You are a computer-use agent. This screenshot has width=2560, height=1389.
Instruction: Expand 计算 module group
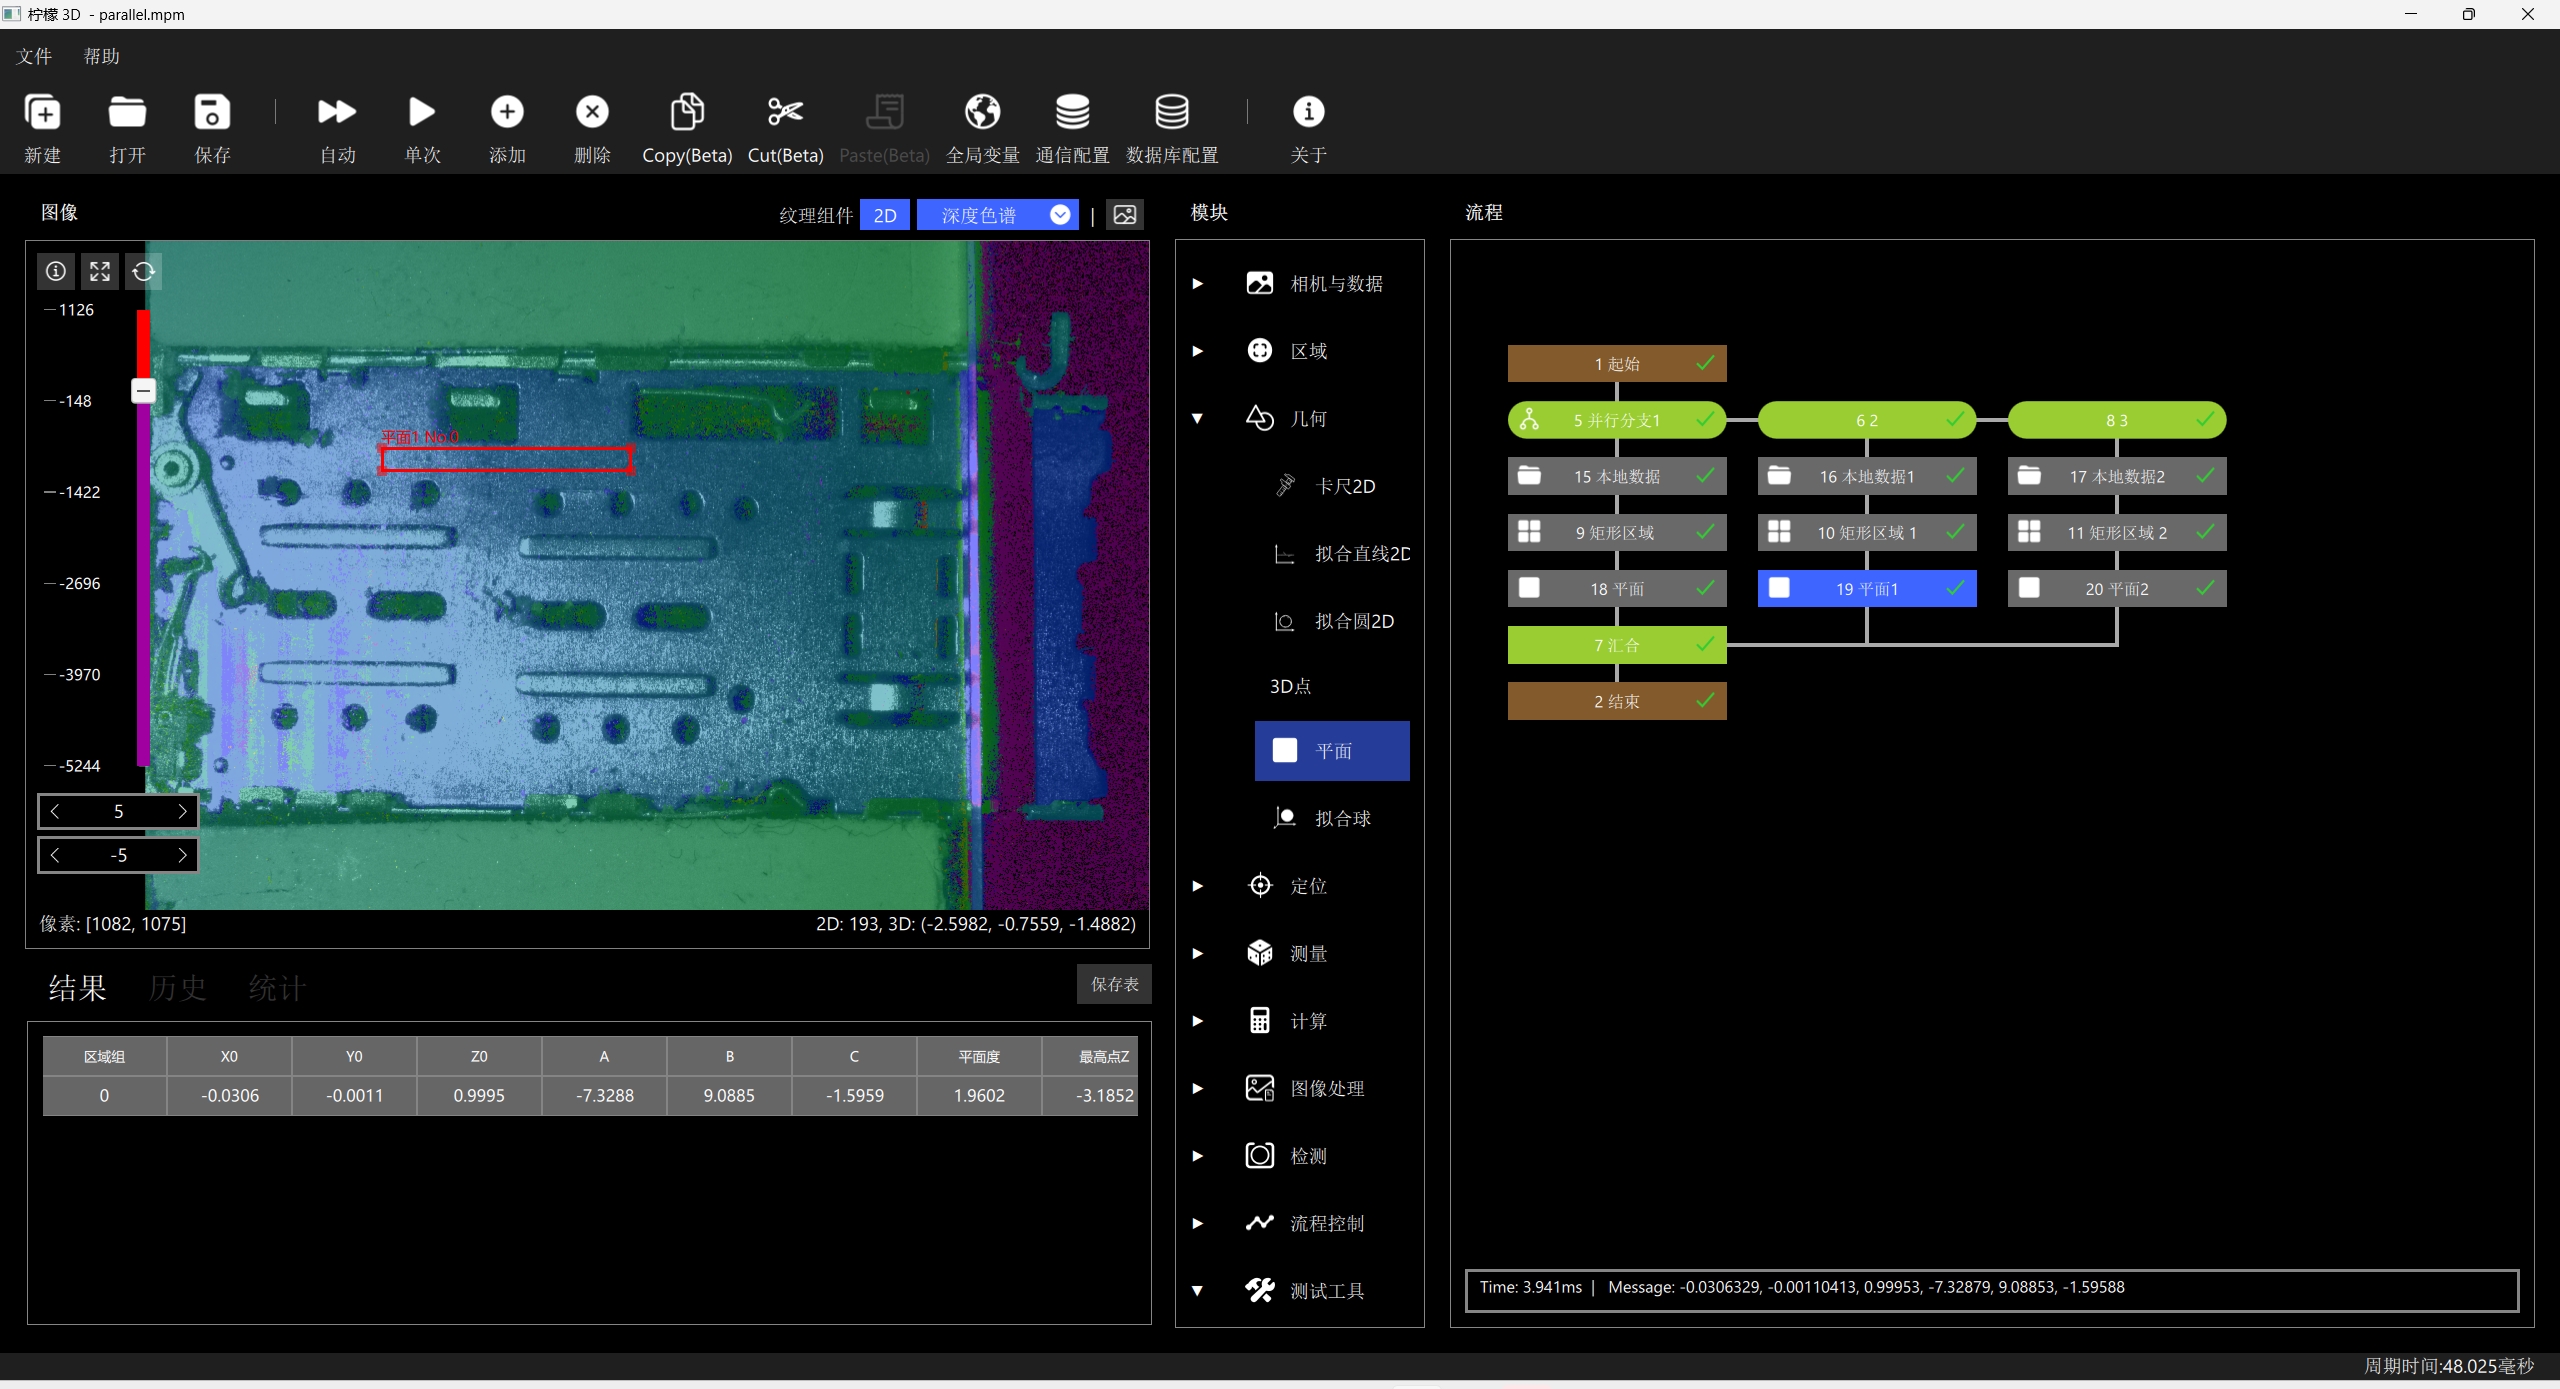coord(1198,1021)
